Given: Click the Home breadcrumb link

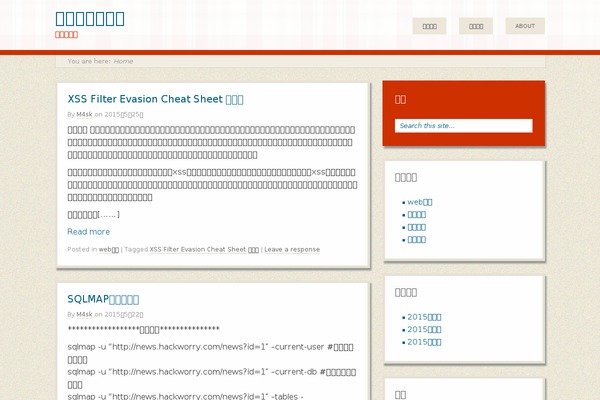Looking at the screenshot, I should click(123, 61).
